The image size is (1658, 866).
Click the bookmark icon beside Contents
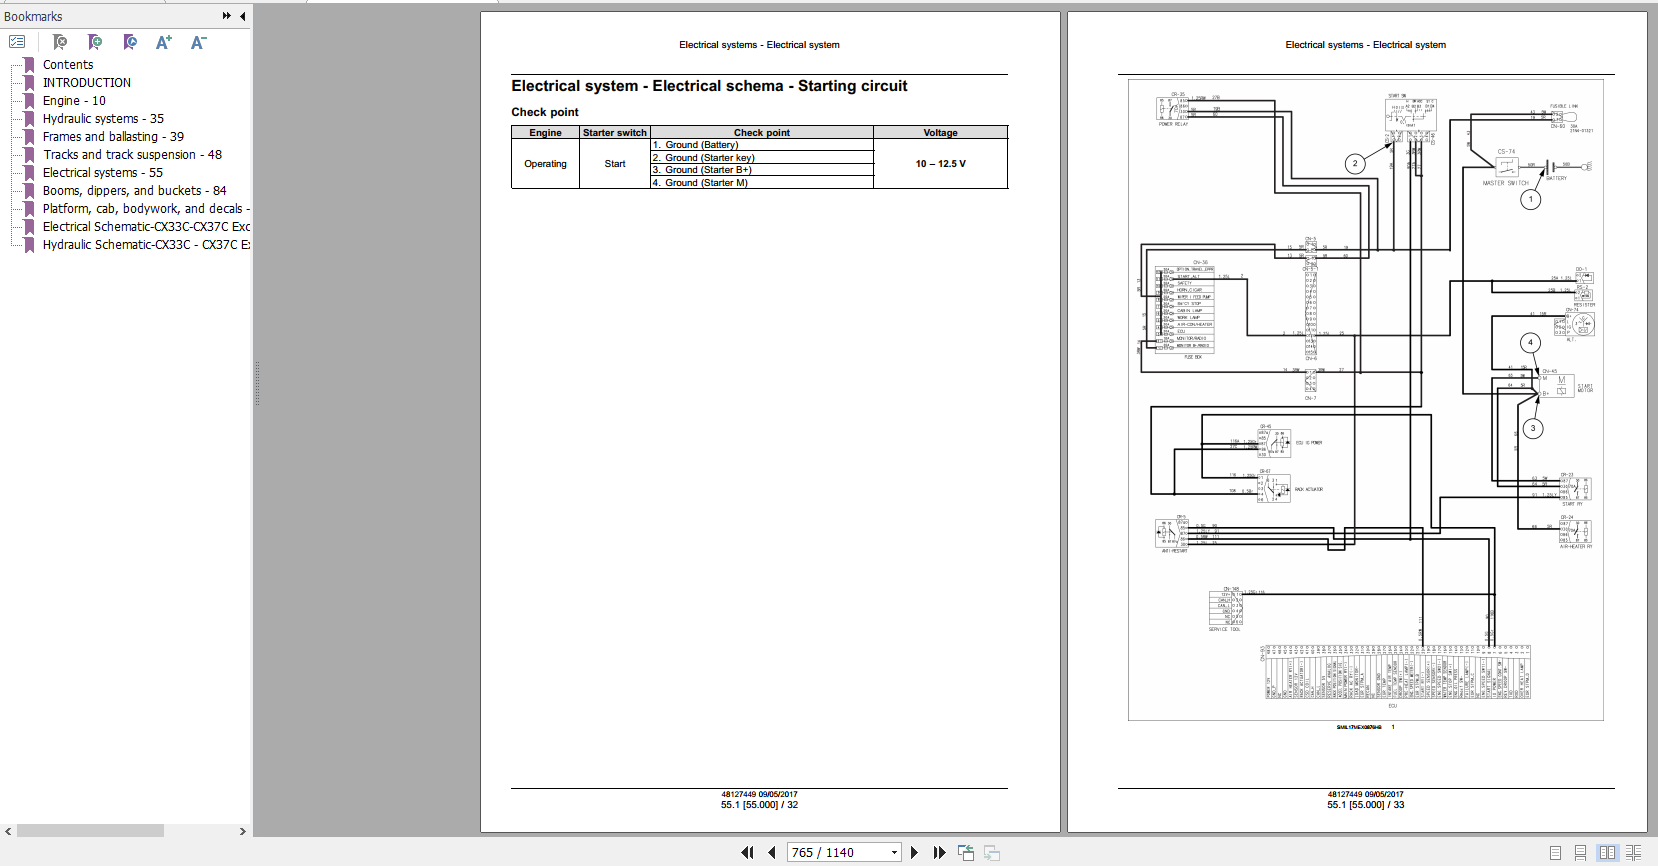tap(29, 65)
